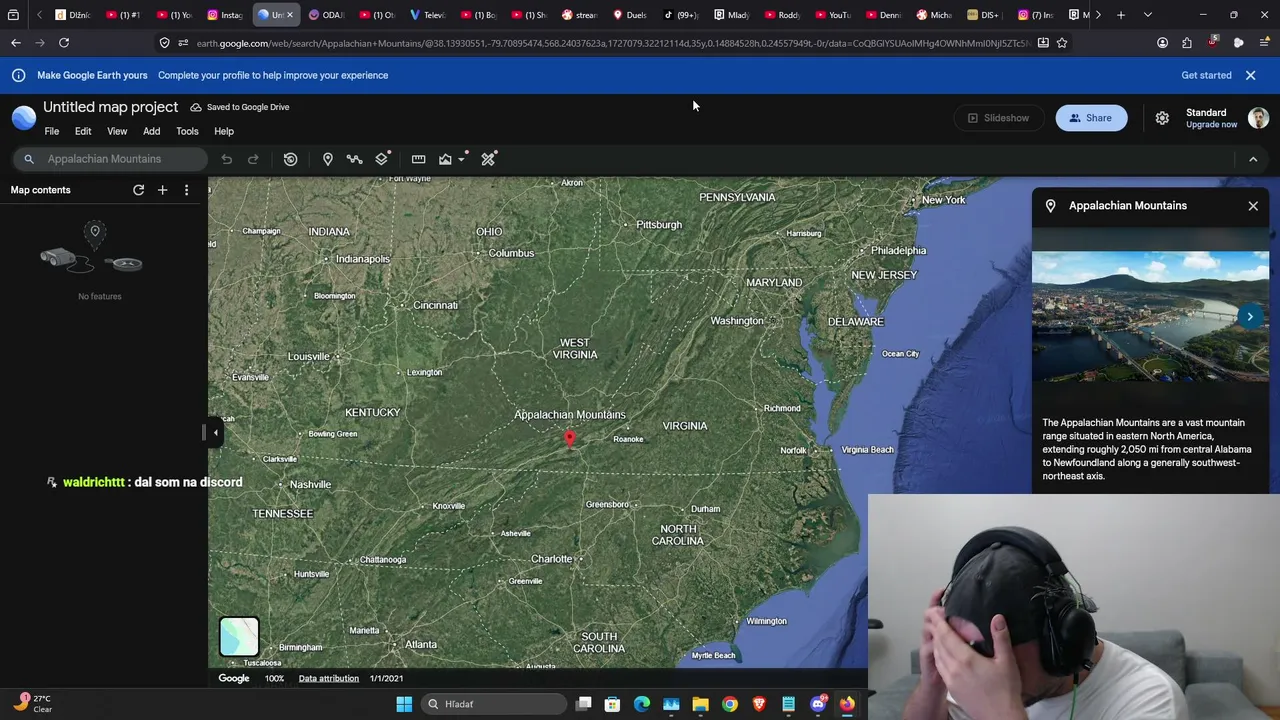
Task: Open Microsoft Edge from the taskbar
Action: pyautogui.click(x=642, y=704)
